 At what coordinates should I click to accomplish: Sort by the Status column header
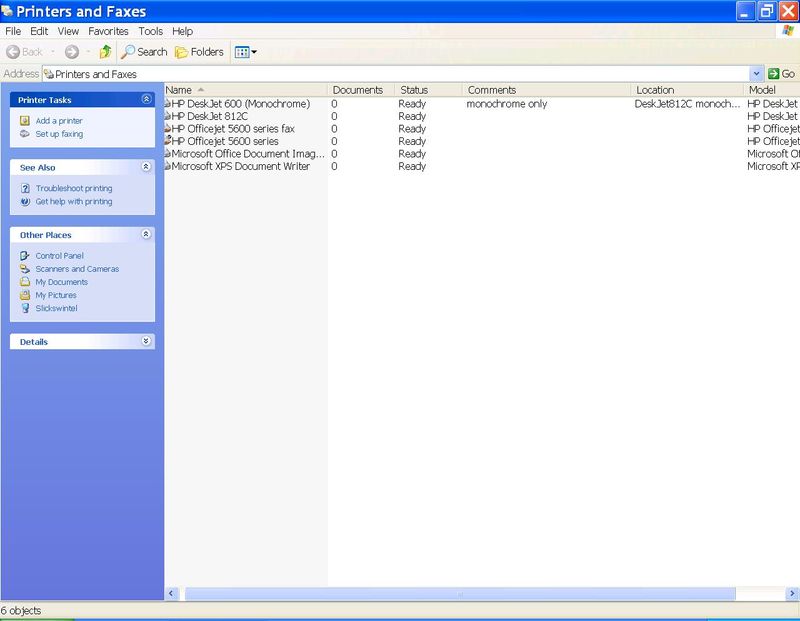pos(429,90)
